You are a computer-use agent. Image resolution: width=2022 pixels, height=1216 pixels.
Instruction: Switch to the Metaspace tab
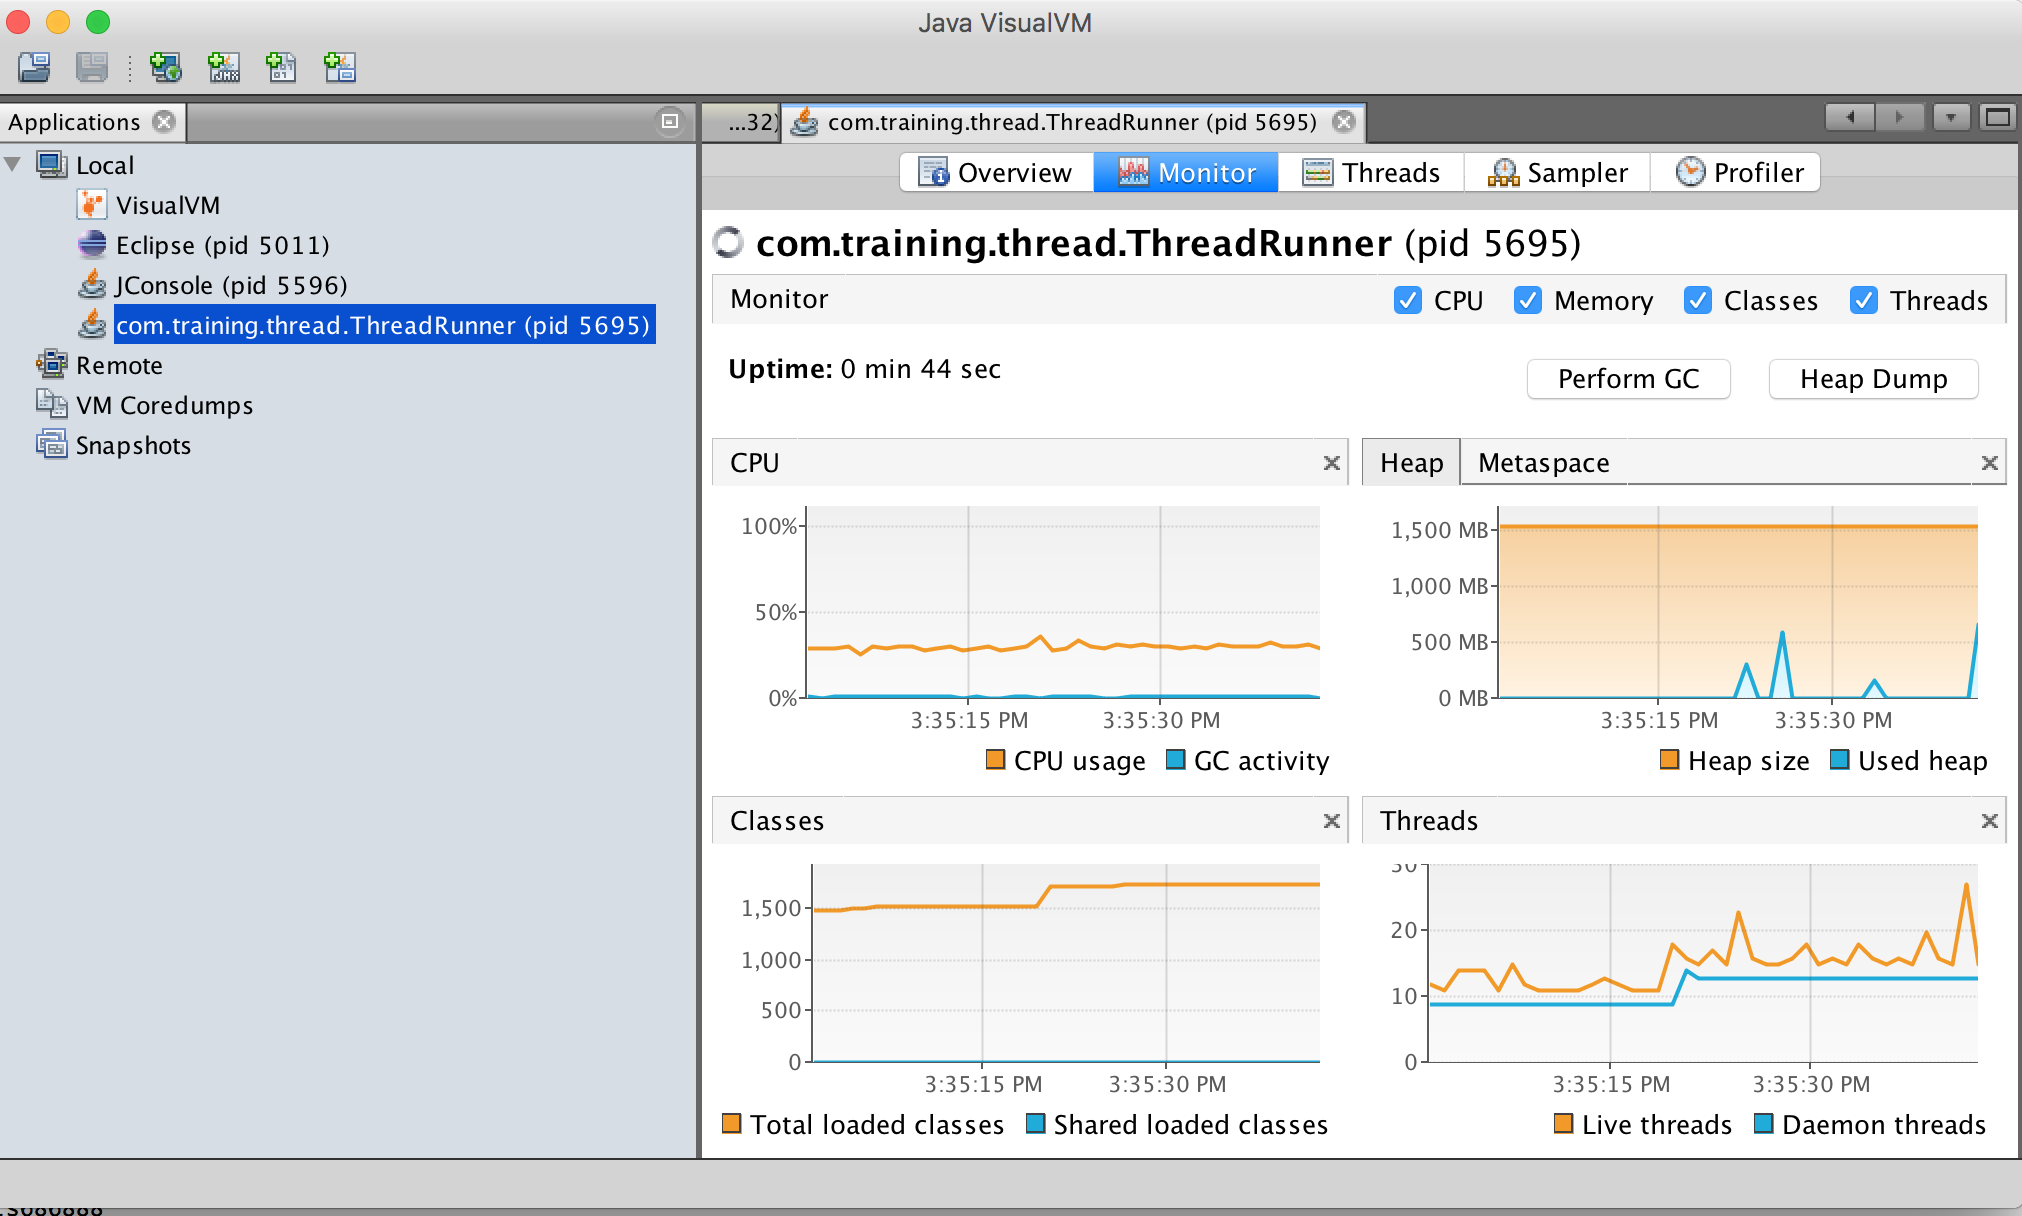coord(1543,463)
